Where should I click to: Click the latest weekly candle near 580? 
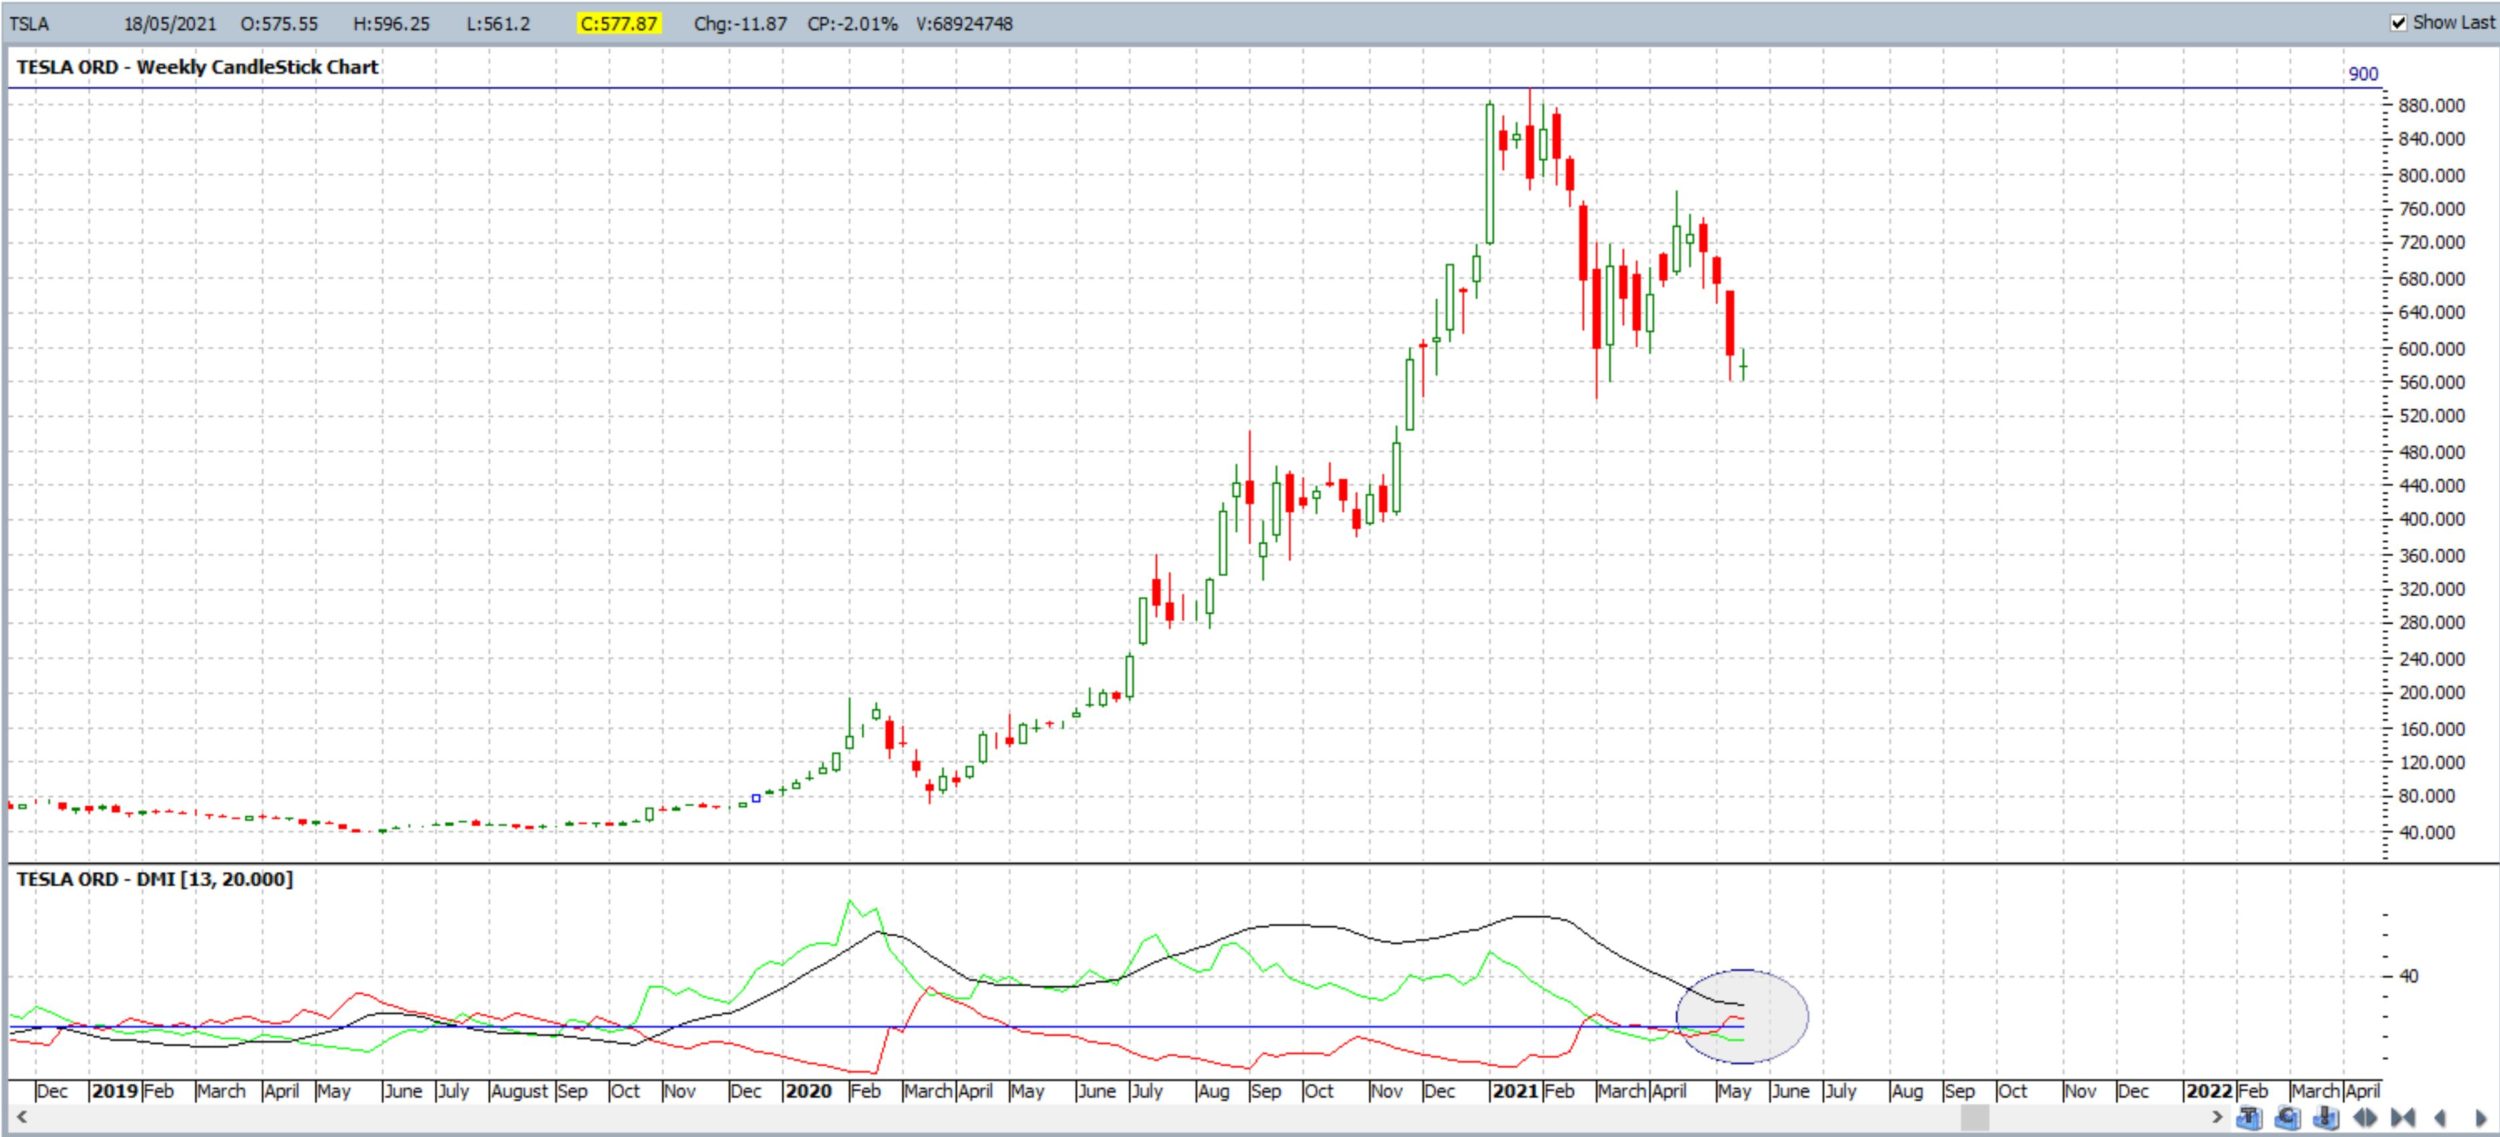point(1743,366)
